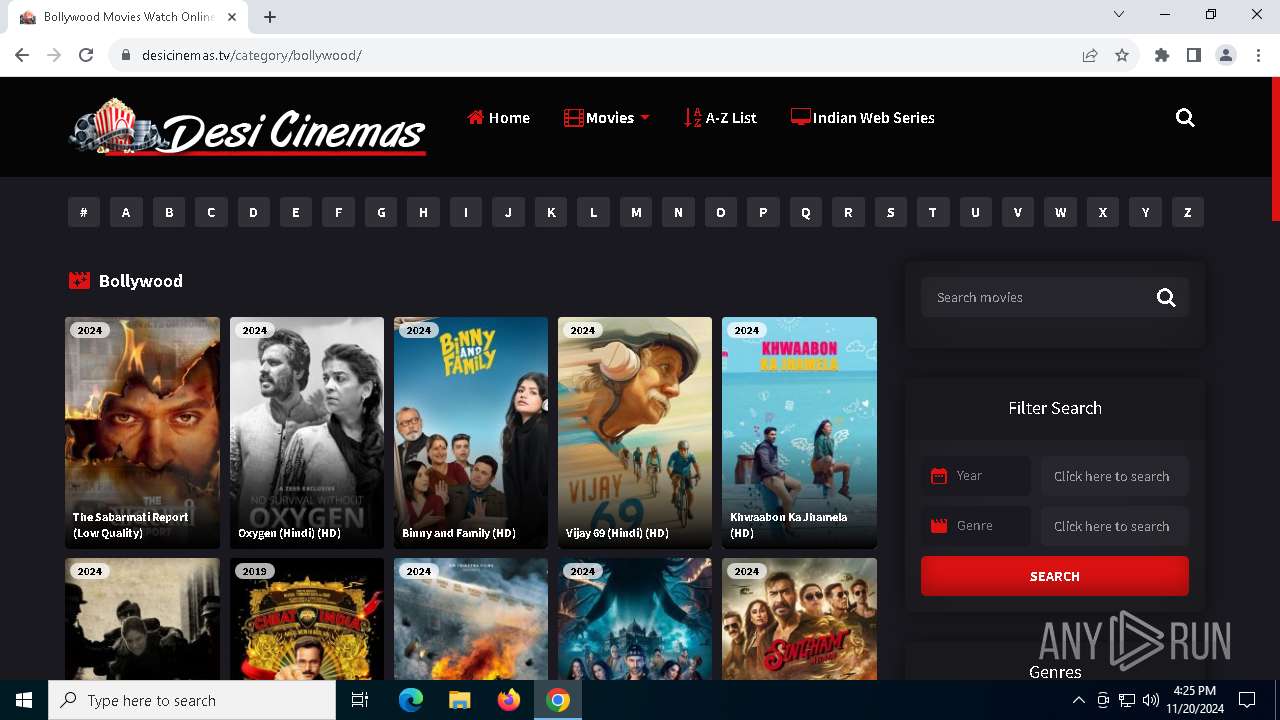
Task: Open the site search magnifier in header
Action: click(1185, 118)
